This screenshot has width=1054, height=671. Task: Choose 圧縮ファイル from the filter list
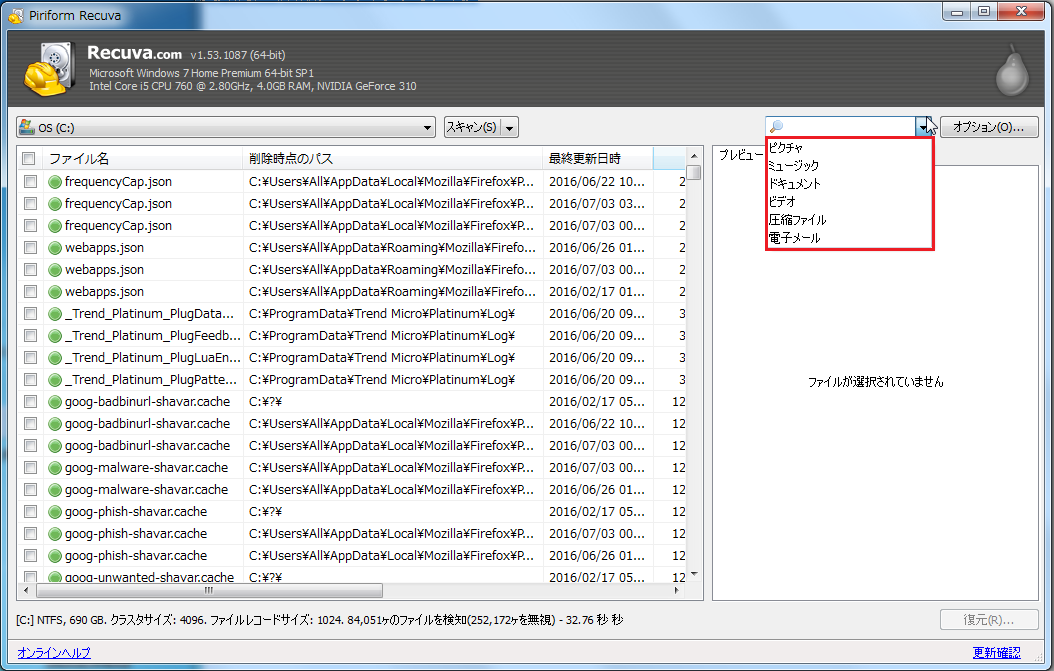click(850, 220)
